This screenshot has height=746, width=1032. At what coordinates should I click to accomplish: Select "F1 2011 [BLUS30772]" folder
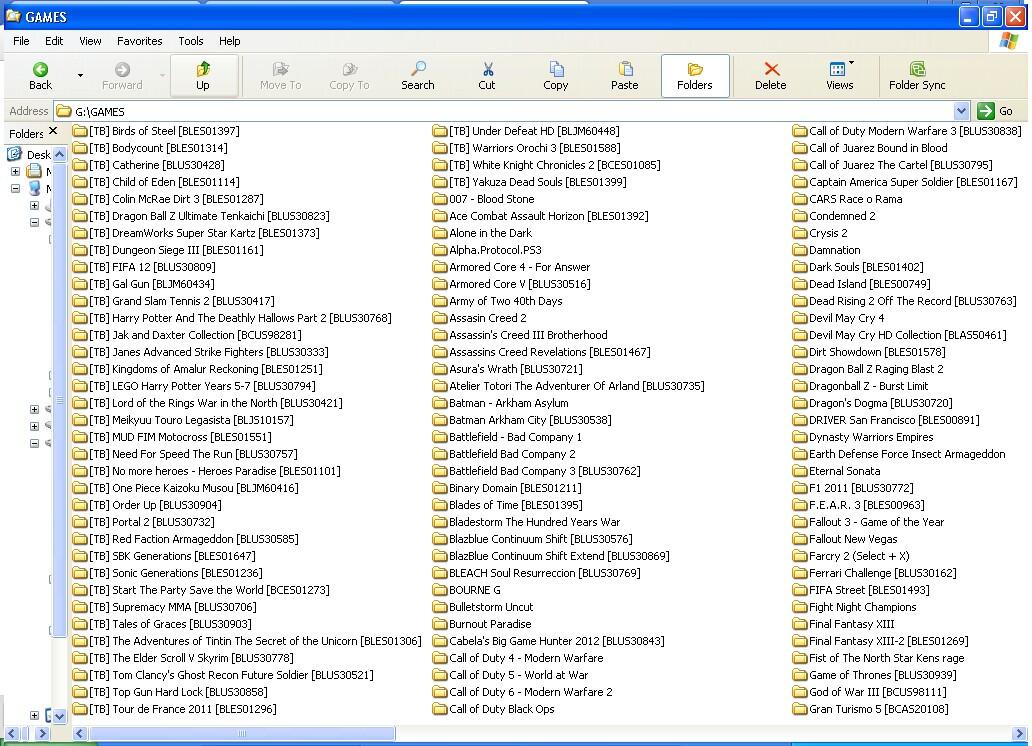coord(862,489)
